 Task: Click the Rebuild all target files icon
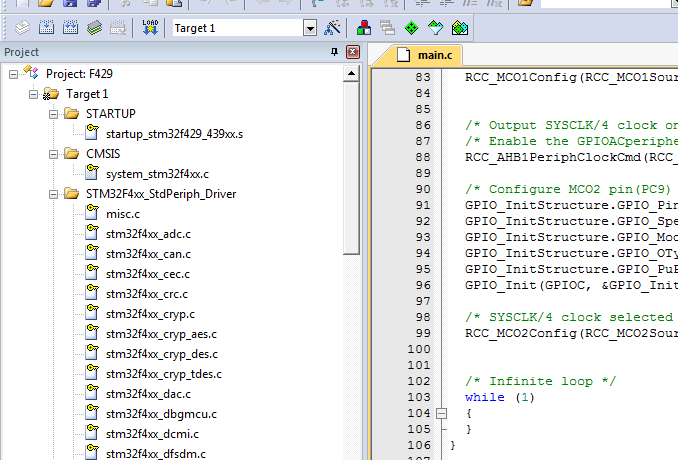(70, 28)
